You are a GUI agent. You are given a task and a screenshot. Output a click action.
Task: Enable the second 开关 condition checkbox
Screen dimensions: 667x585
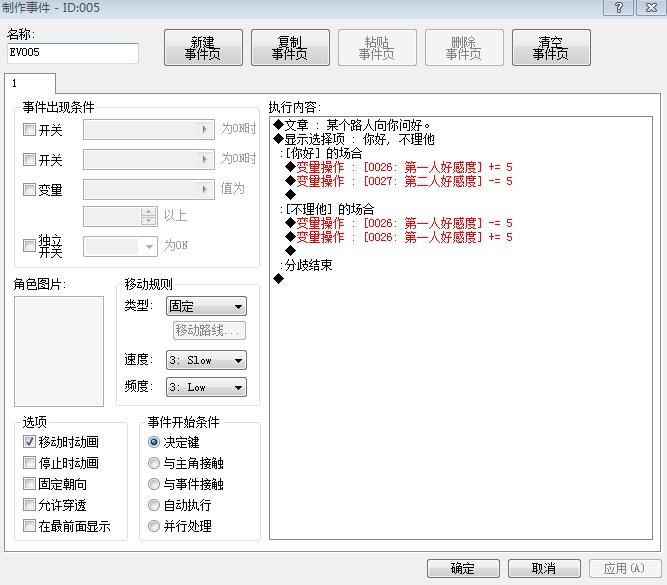tap(29, 160)
